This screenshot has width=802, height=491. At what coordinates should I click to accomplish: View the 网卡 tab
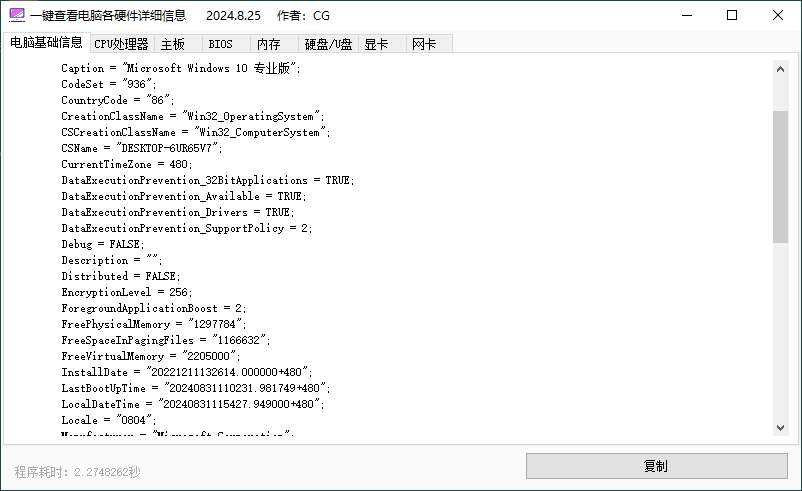pos(424,44)
